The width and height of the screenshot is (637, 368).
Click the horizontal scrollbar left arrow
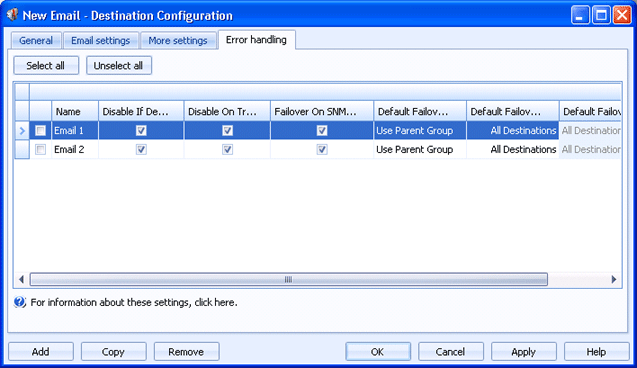(22, 279)
